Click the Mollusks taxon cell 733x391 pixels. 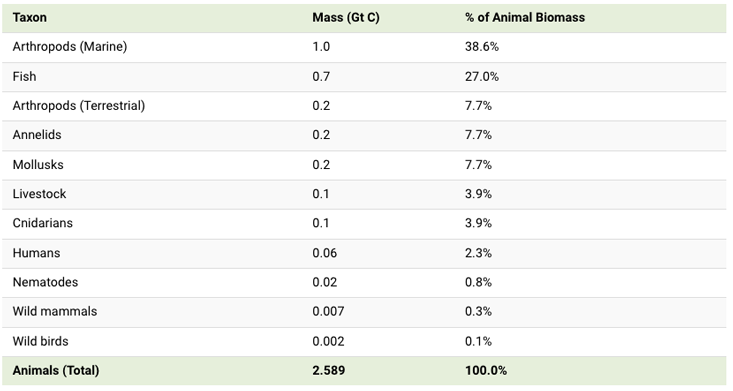point(38,165)
